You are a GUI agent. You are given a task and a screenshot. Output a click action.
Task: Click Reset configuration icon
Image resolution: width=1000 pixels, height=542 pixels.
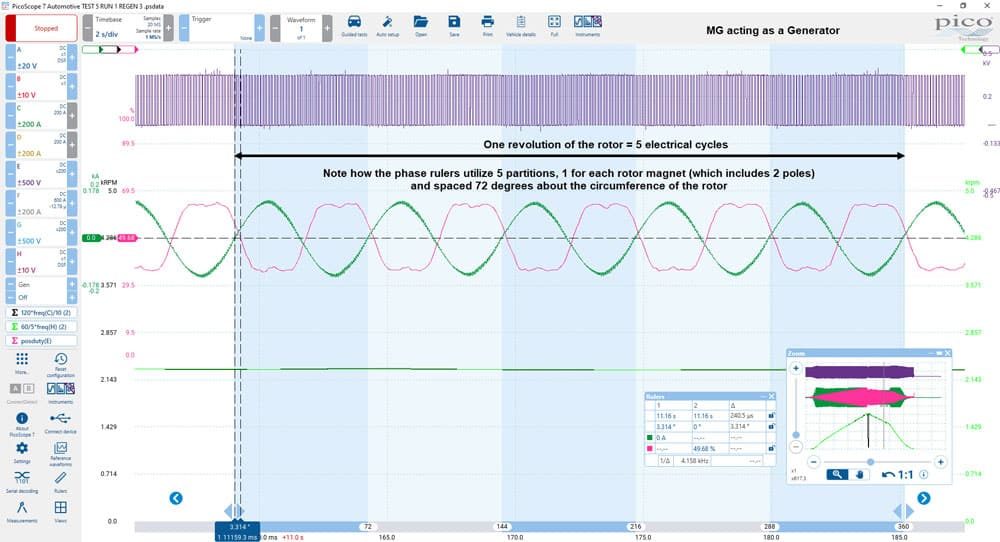pyautogui.click(x=61, y=363)
